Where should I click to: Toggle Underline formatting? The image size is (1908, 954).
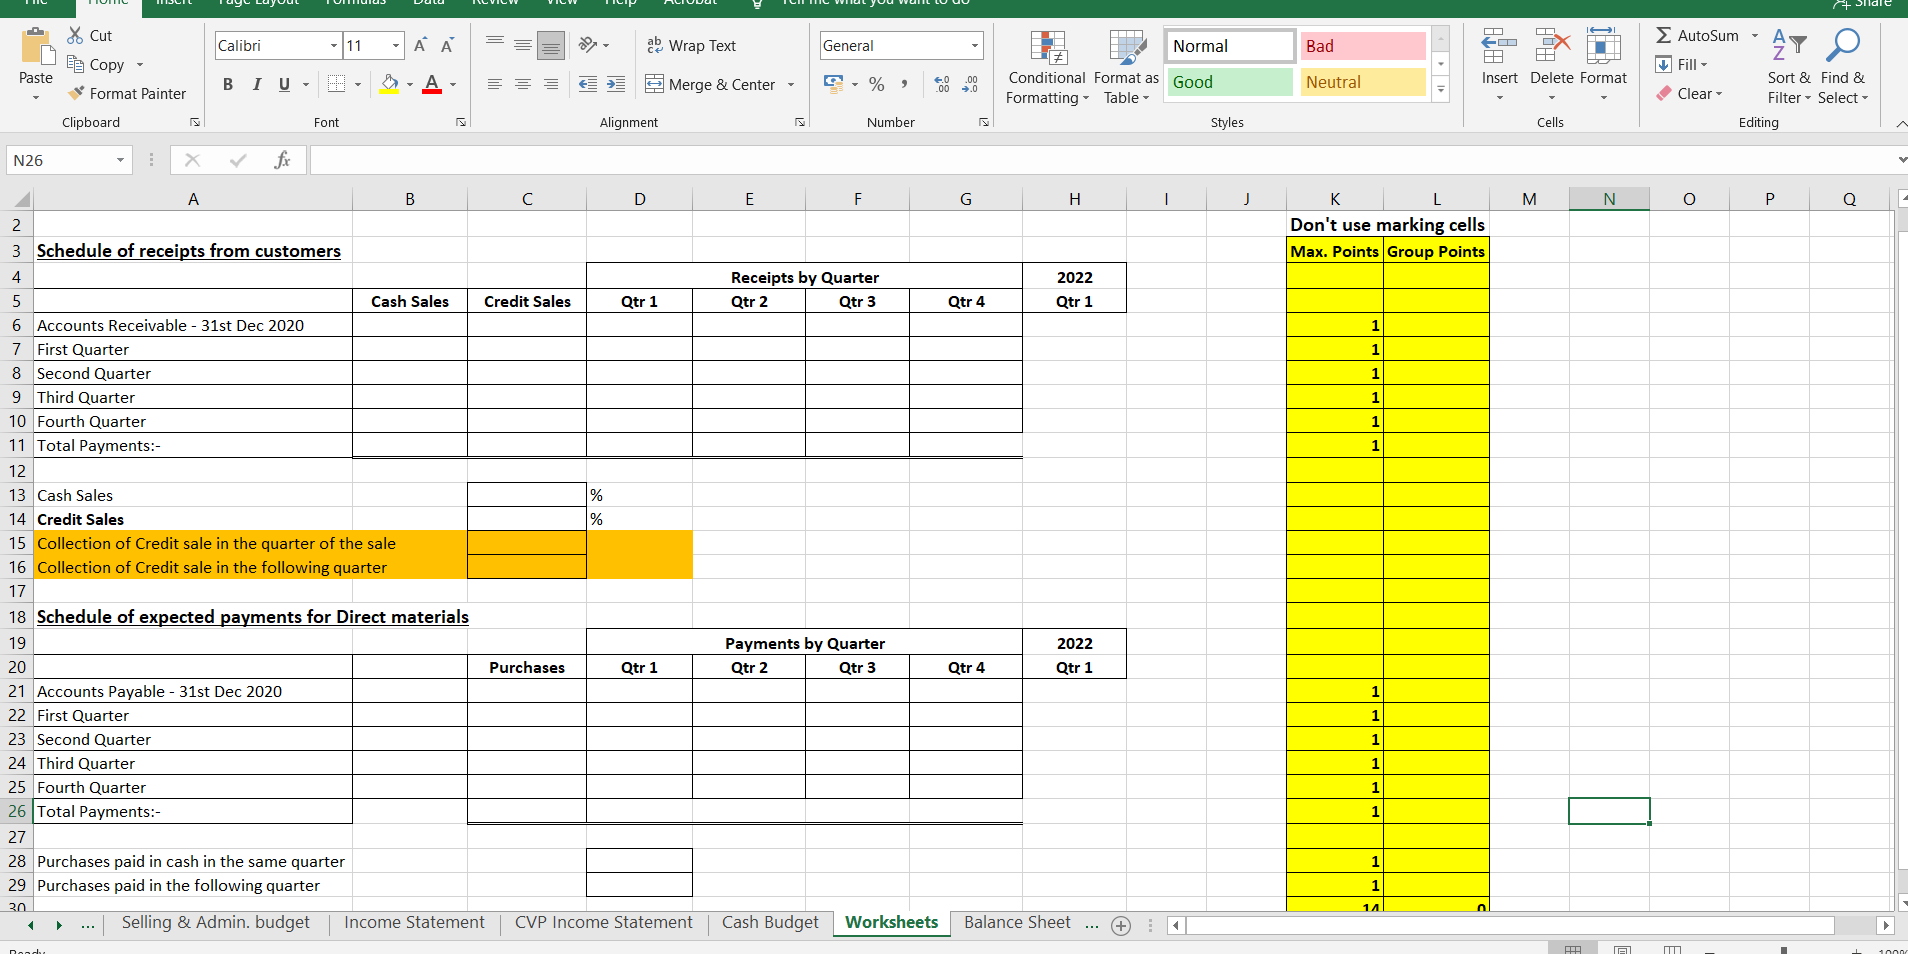pyautogui.click(x=284, y=84)
